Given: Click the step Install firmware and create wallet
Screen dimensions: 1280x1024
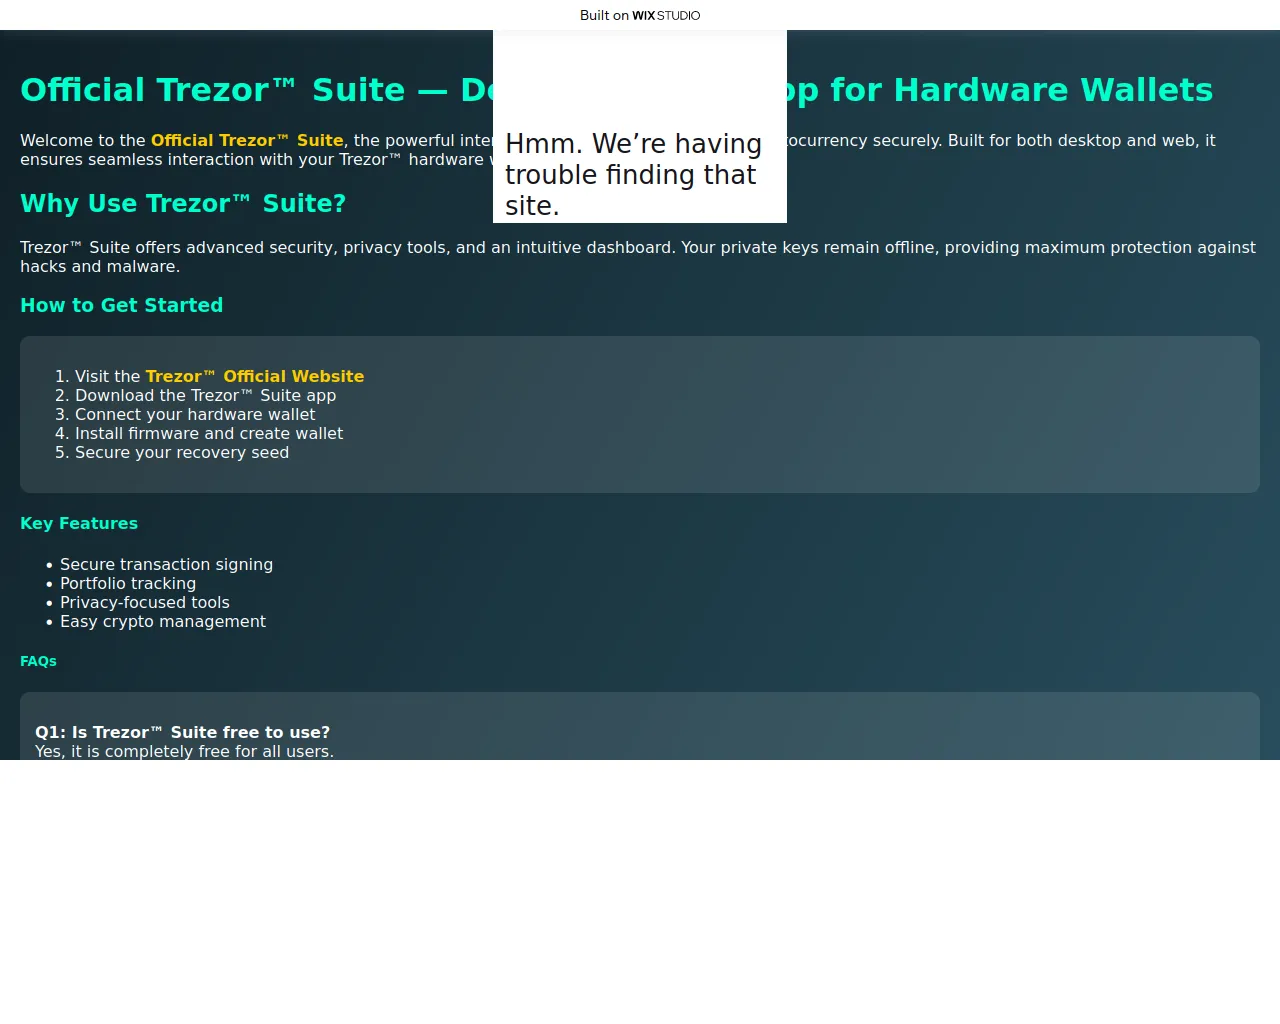Looking at the screenshot, I should (x=209, y=433).
